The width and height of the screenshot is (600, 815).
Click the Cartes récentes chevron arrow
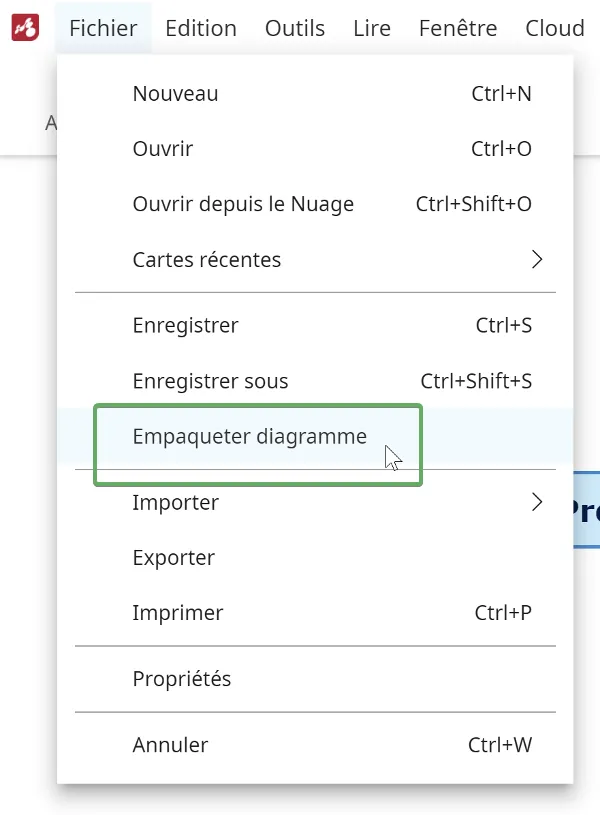point(537,260)
